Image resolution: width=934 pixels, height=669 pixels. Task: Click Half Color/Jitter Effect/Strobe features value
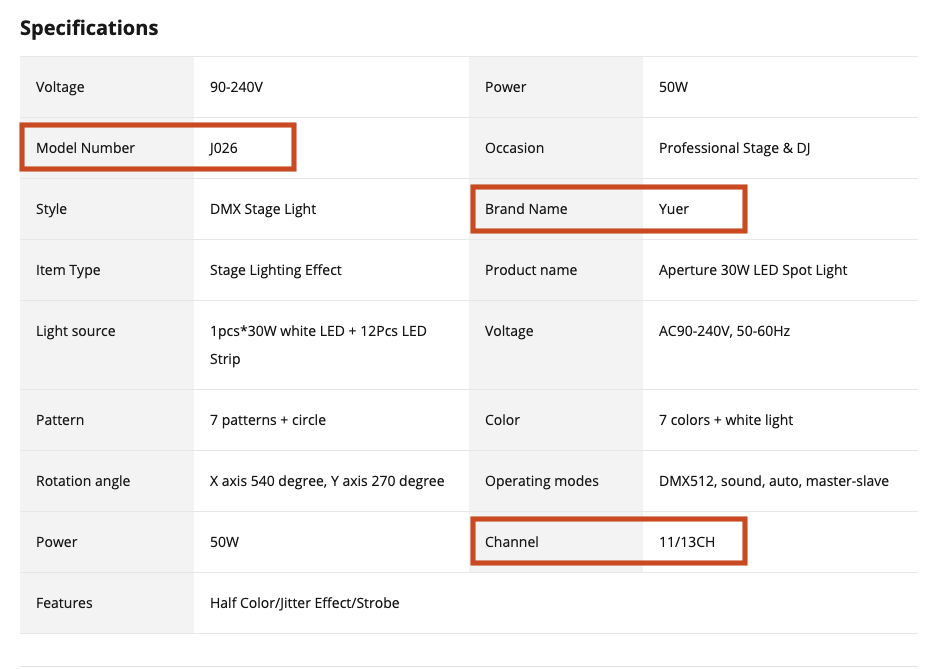point(305,603)
